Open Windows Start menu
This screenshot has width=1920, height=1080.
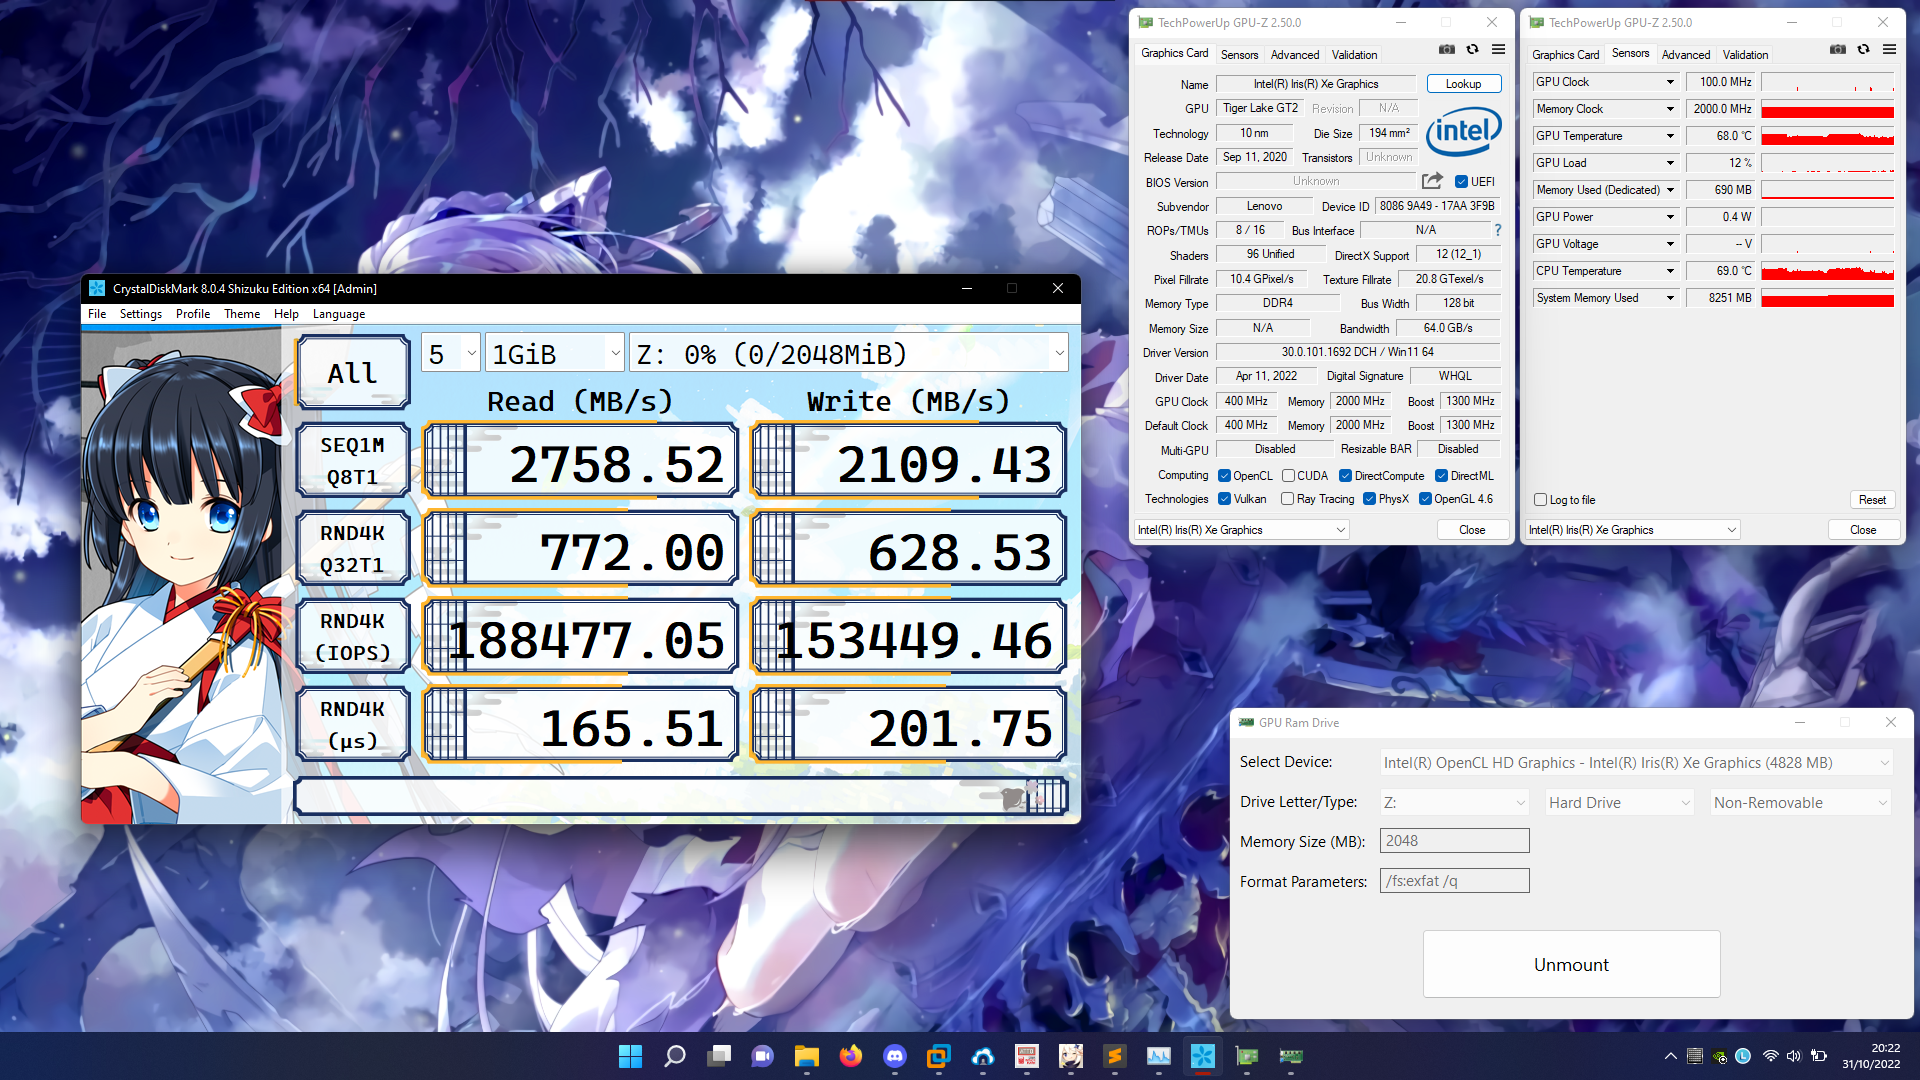pos(631,1056)
